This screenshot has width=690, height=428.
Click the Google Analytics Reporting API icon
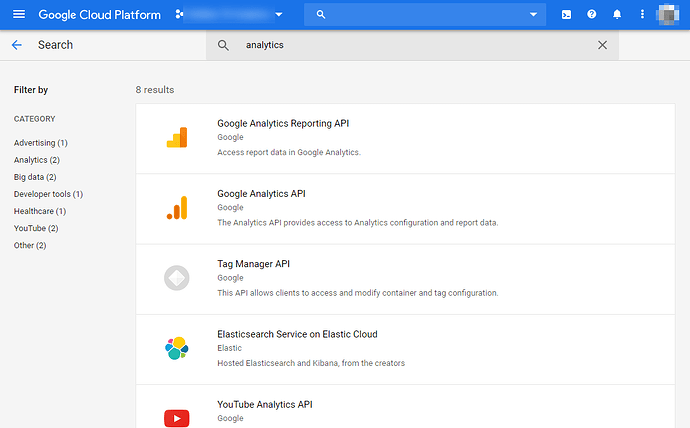pos(177,138)
